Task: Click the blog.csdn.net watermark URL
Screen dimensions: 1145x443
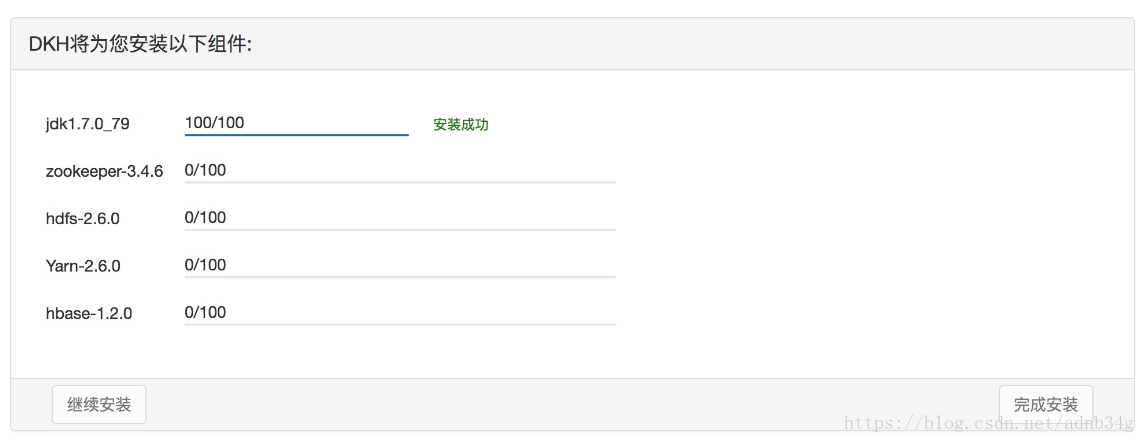Action: point(989,424)
